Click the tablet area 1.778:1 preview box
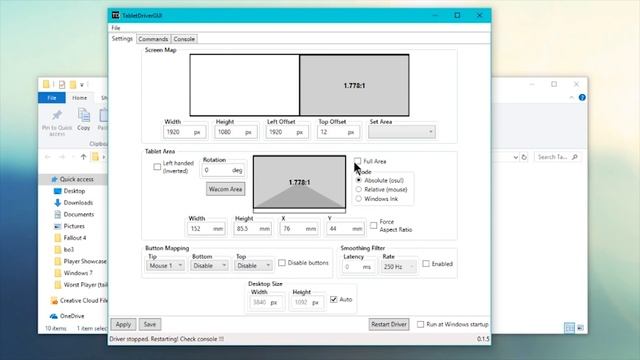This screenshot has height=360, width=640. [299, 182]
